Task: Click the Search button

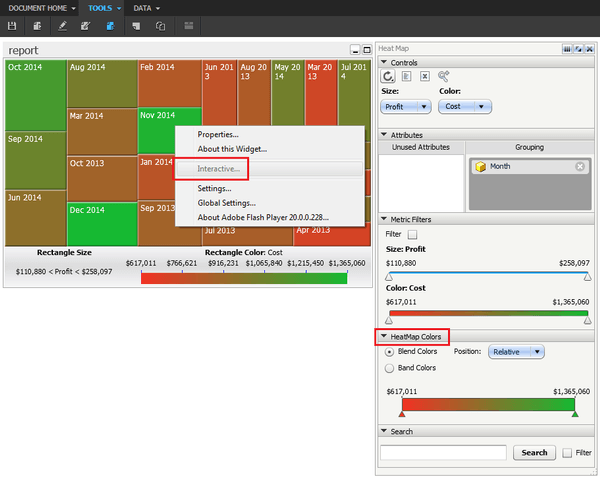Action: (534, 453)
